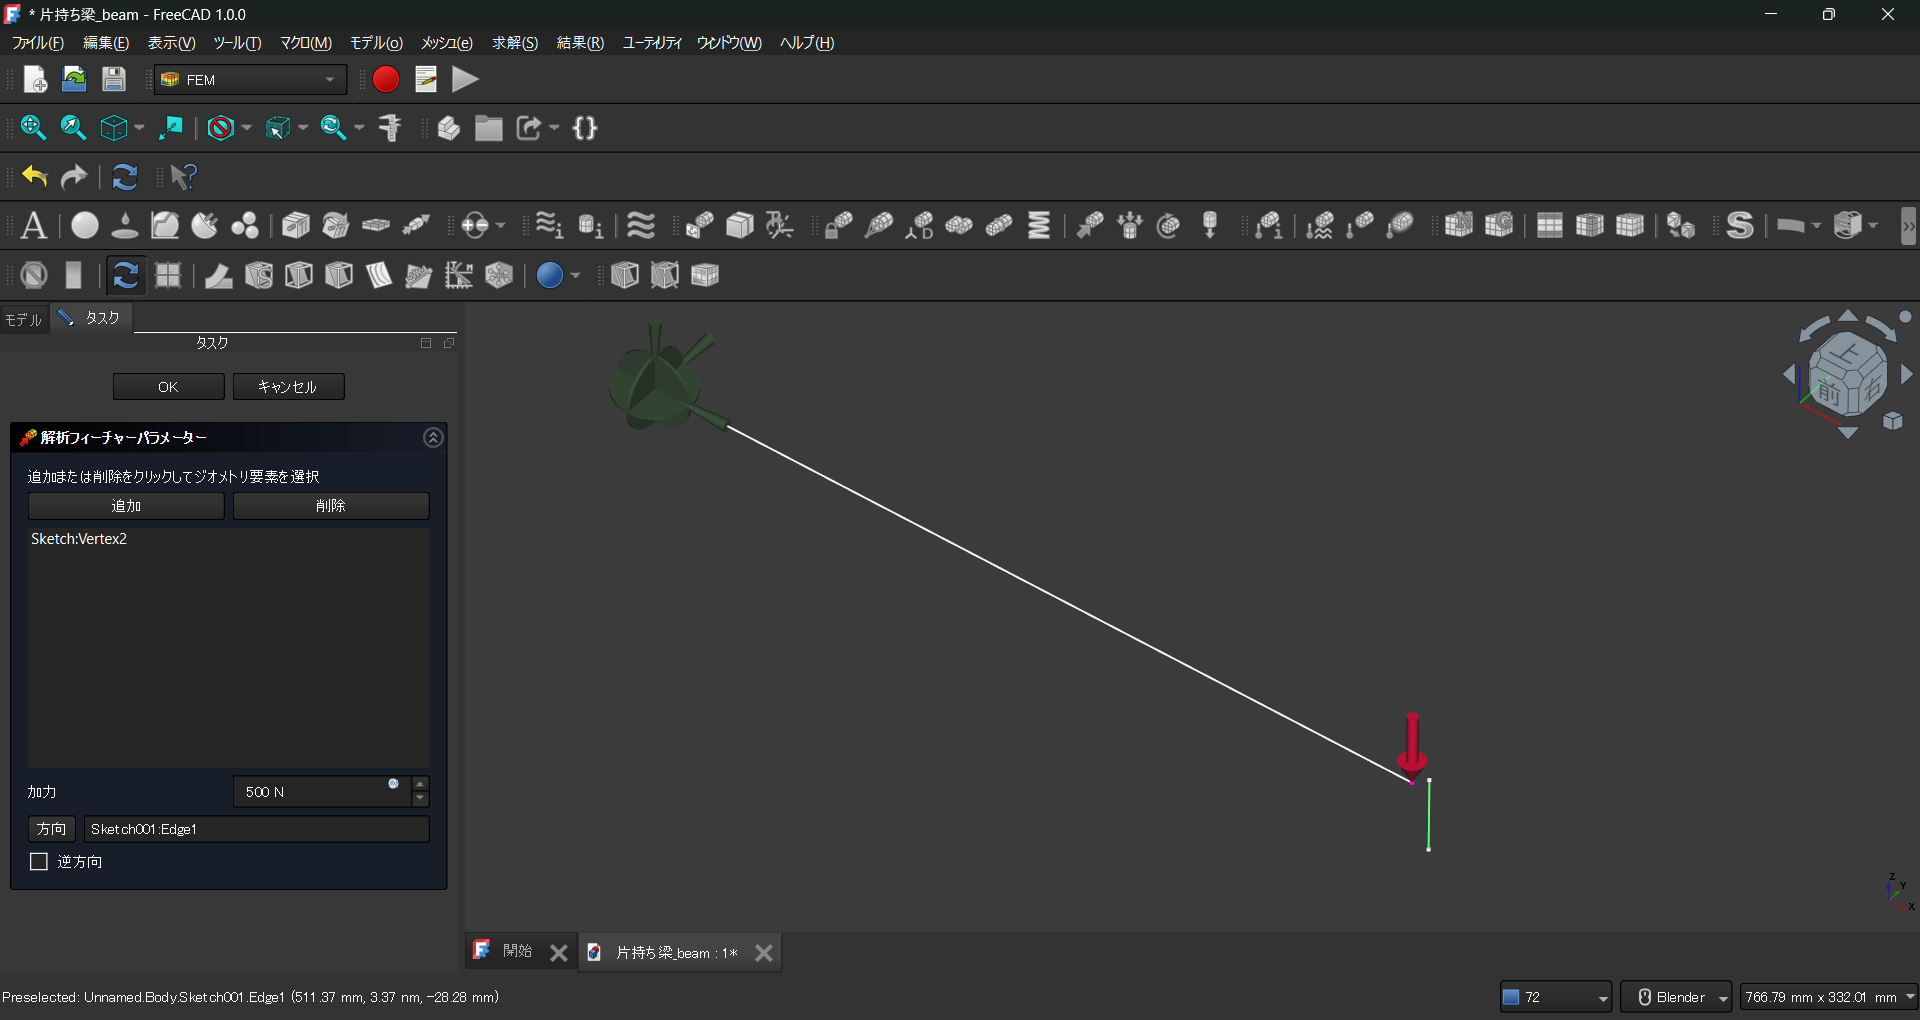Click the undo arrow icon
This screenshot has height=1020, width=1920.
coord(34,177)
